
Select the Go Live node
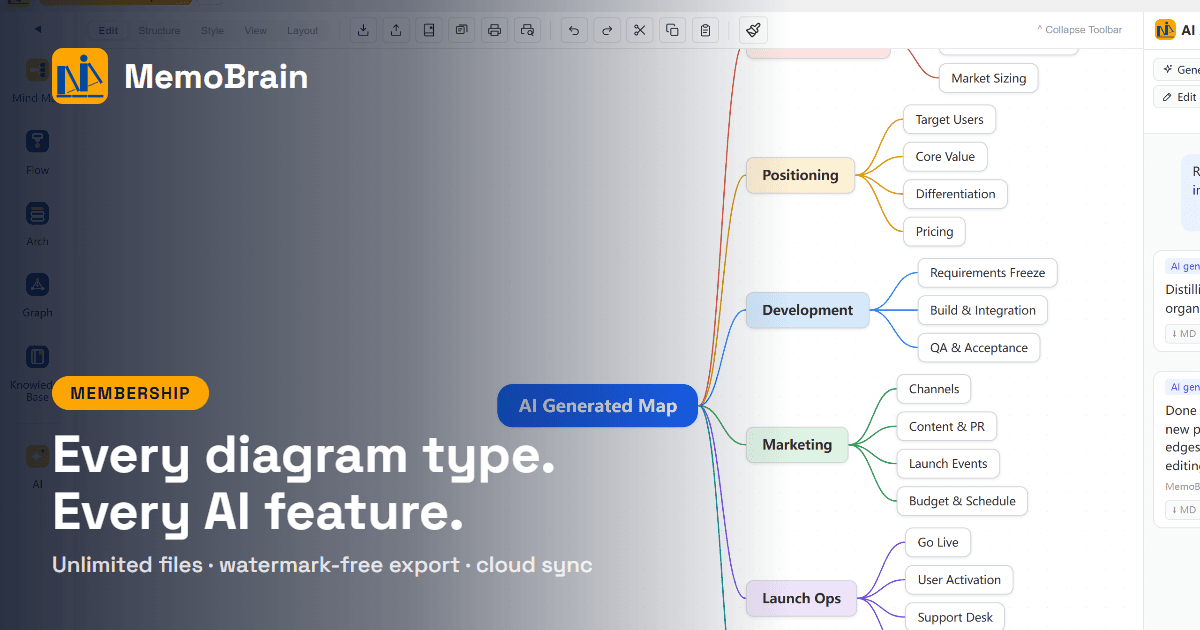[938, 543]
